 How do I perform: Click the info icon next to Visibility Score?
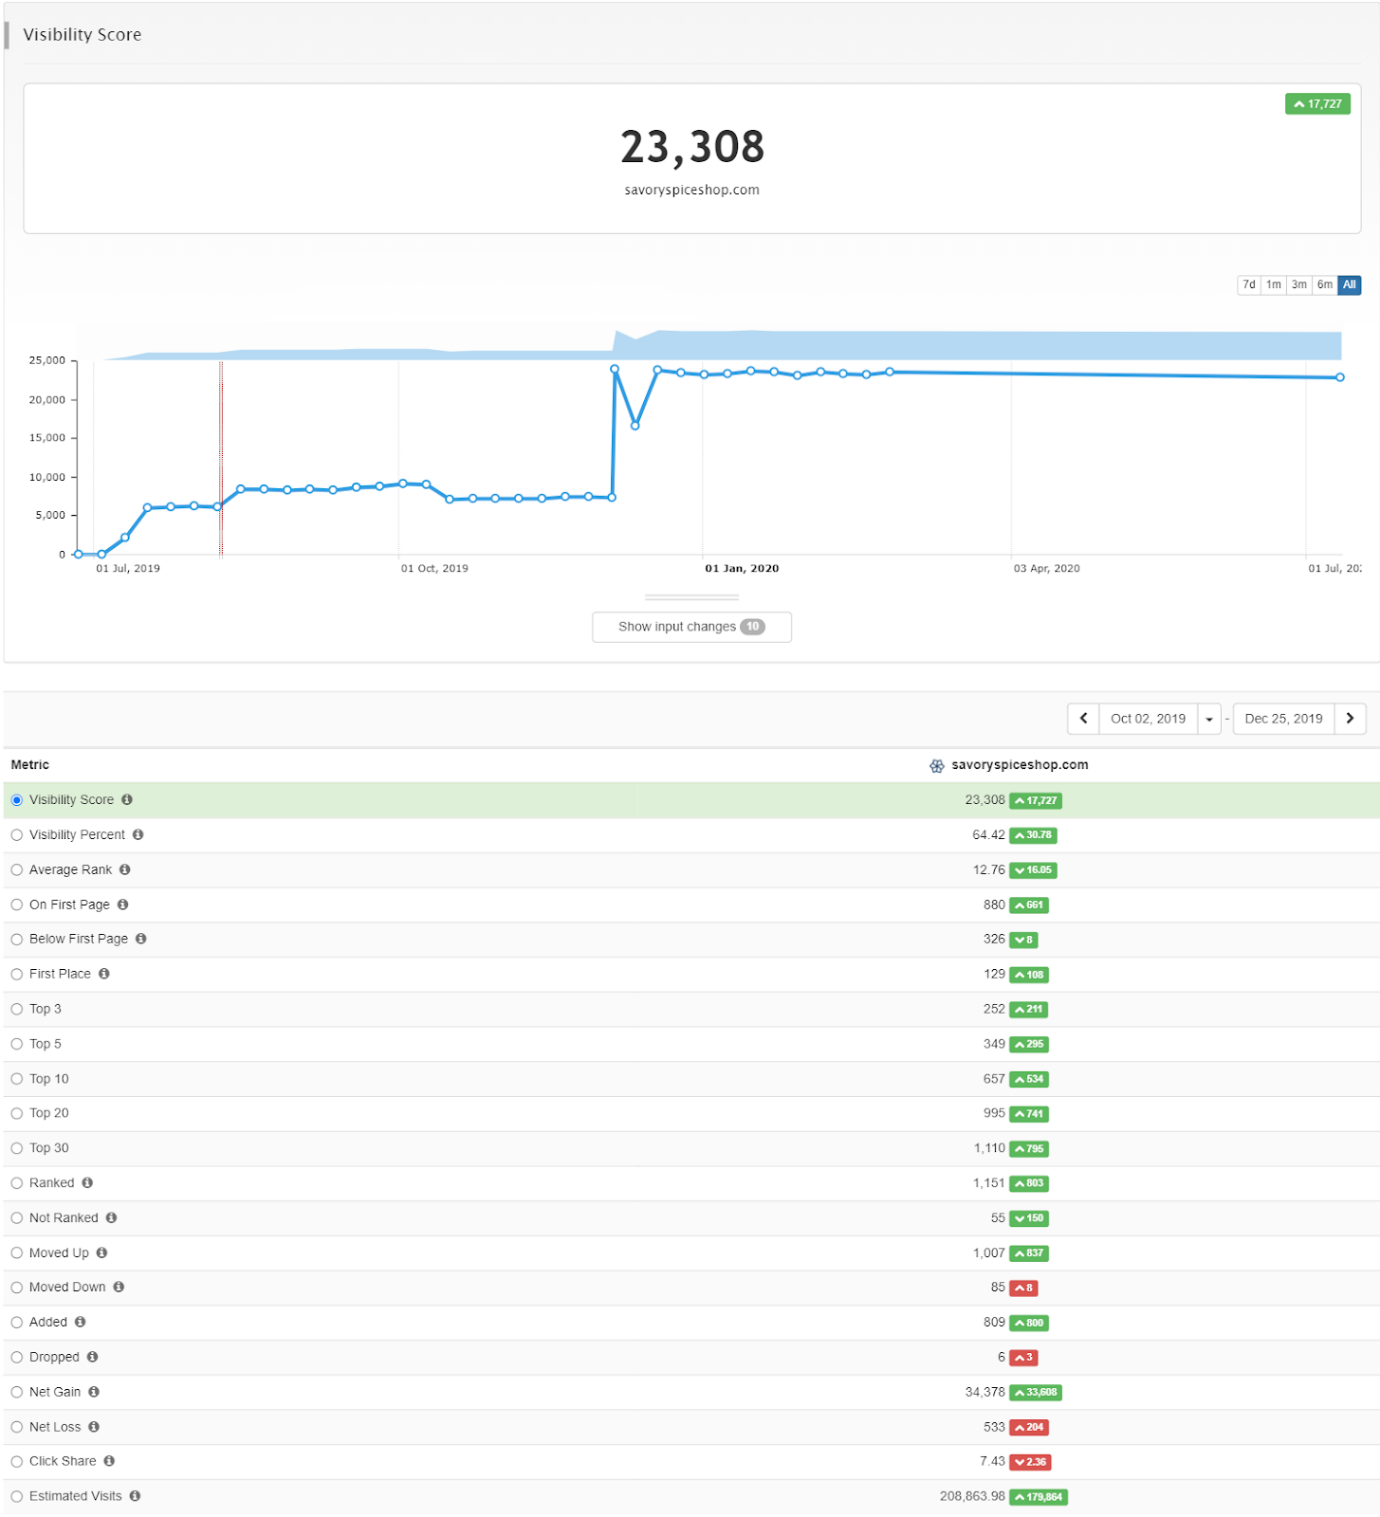[128, 799]
